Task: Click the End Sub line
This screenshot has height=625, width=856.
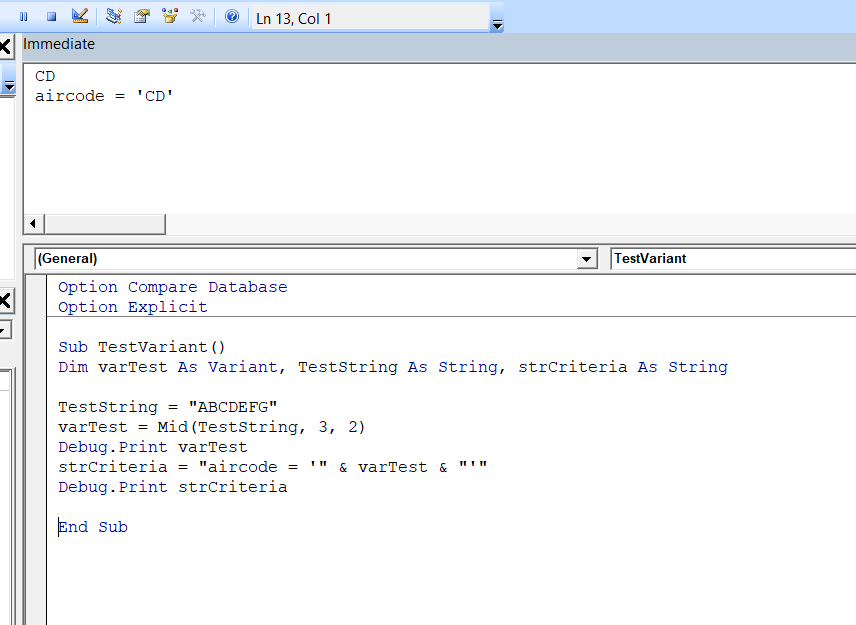Action: click(93, 527)
